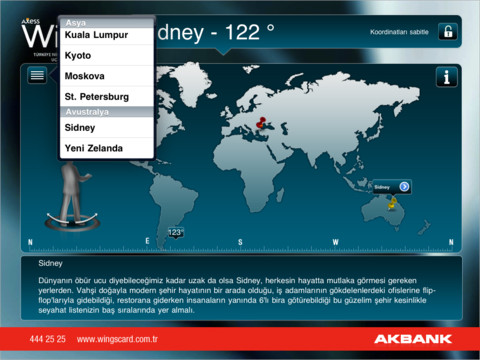Click the rotating man compass figure
Viewport: 480px width, 360px height.
pos(72,196)
